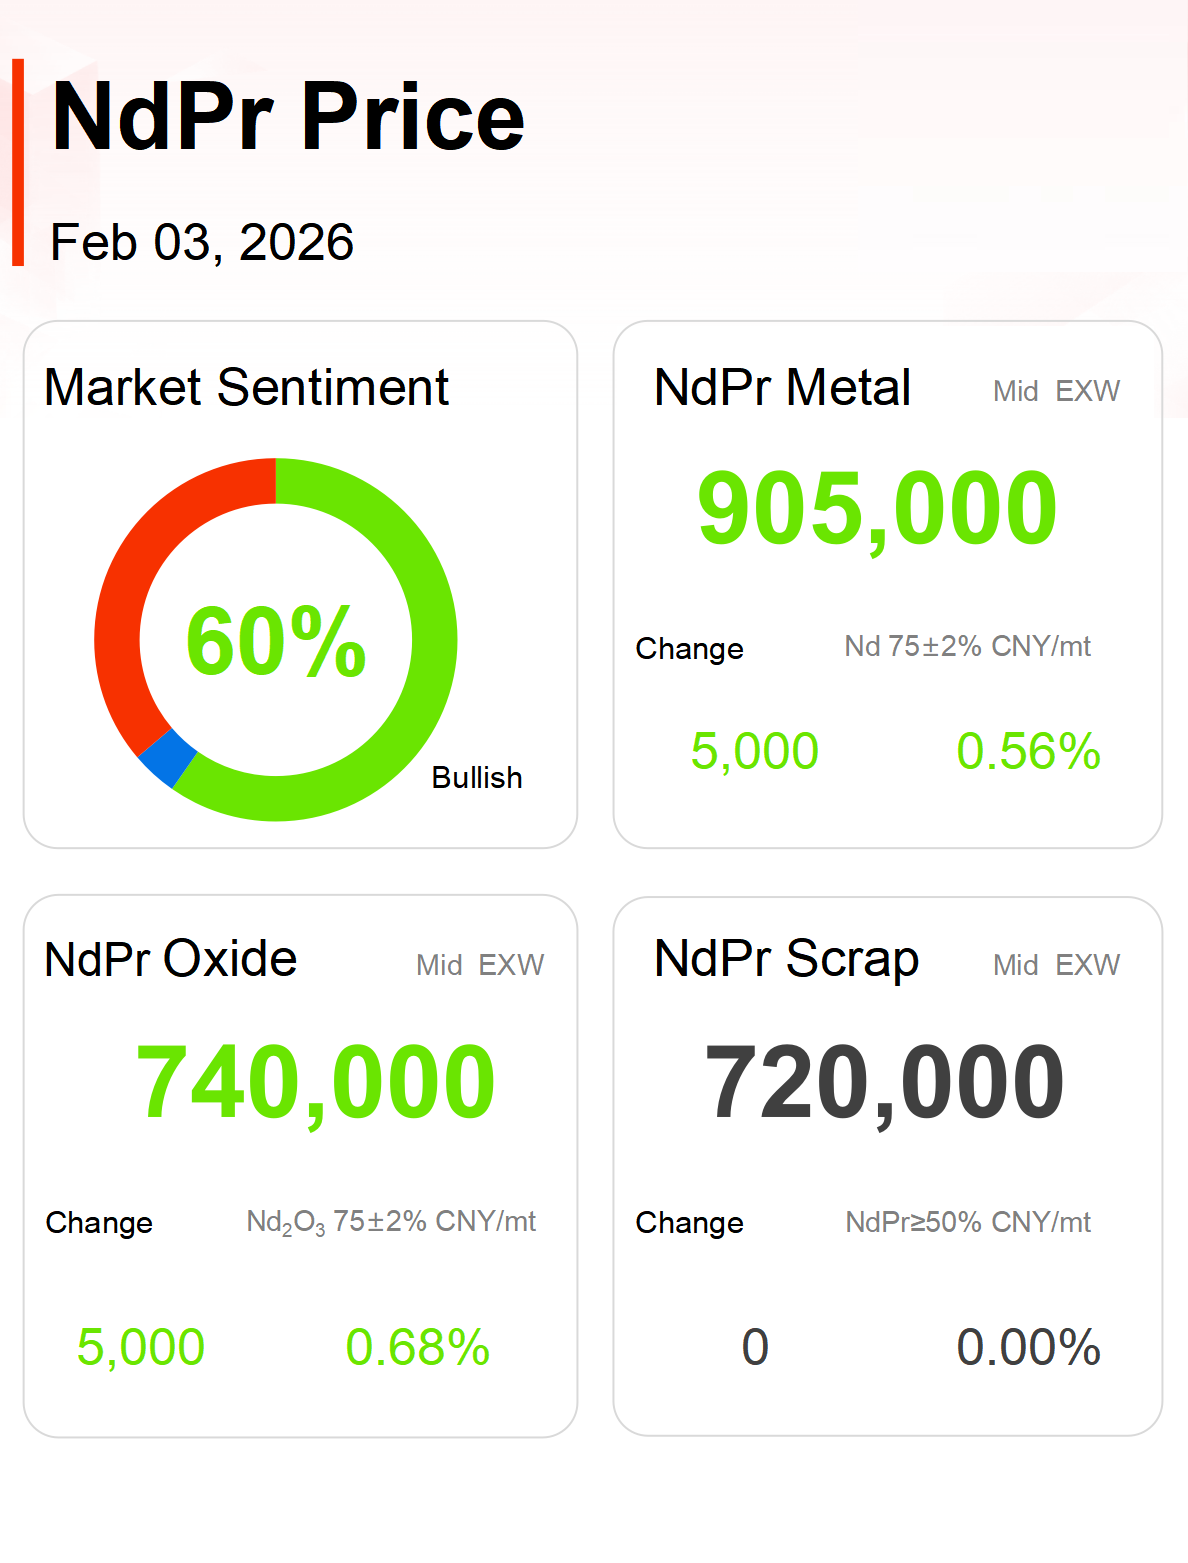Click the Feb 03, 2026 date
Image resolution: width=1188 pixels, height=1563 pixels.
coord(202,243)
